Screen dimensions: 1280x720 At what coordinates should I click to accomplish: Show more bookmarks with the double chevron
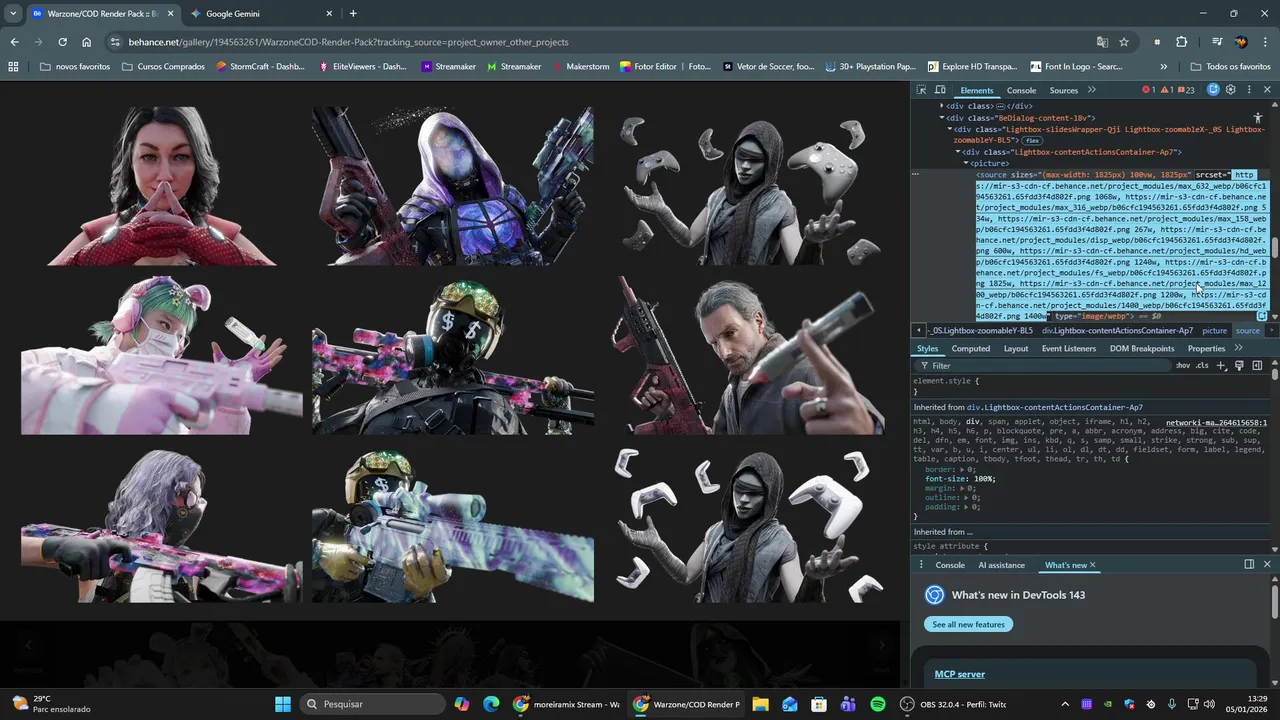[x=1163, y=67]
